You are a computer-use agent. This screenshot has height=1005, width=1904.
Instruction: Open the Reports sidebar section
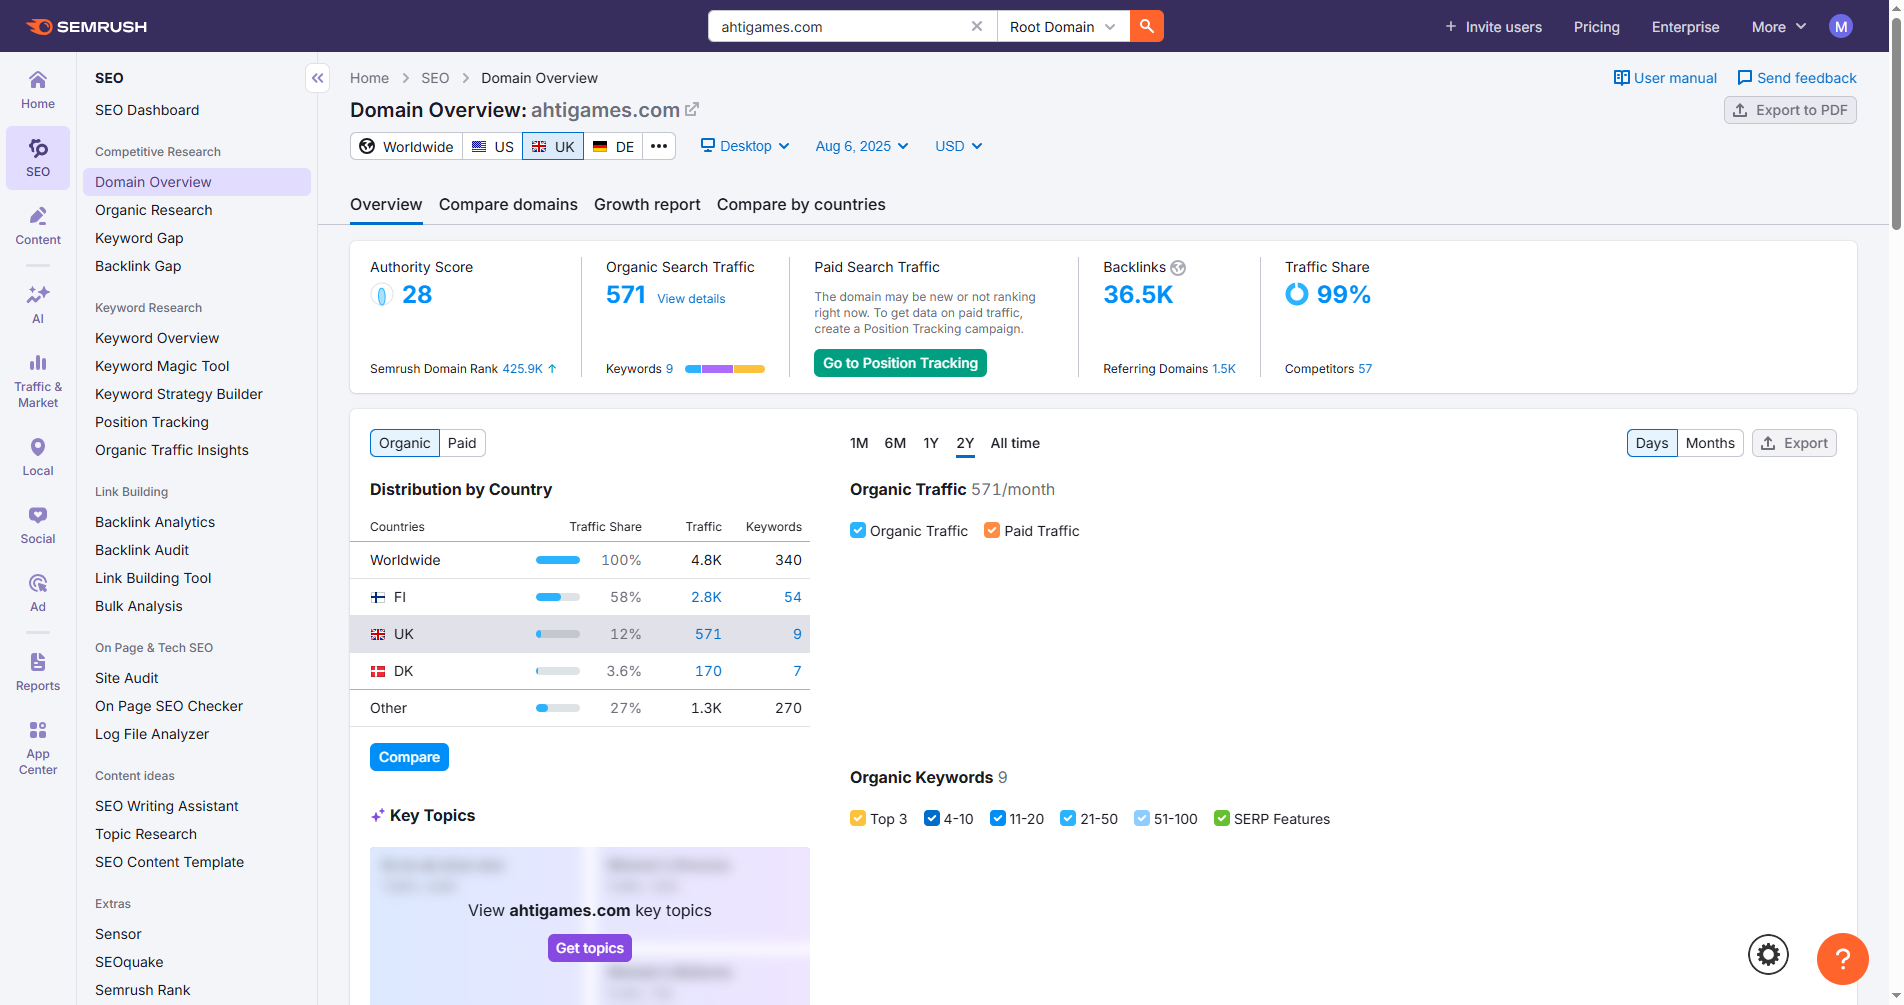click(x=38, y=672)
